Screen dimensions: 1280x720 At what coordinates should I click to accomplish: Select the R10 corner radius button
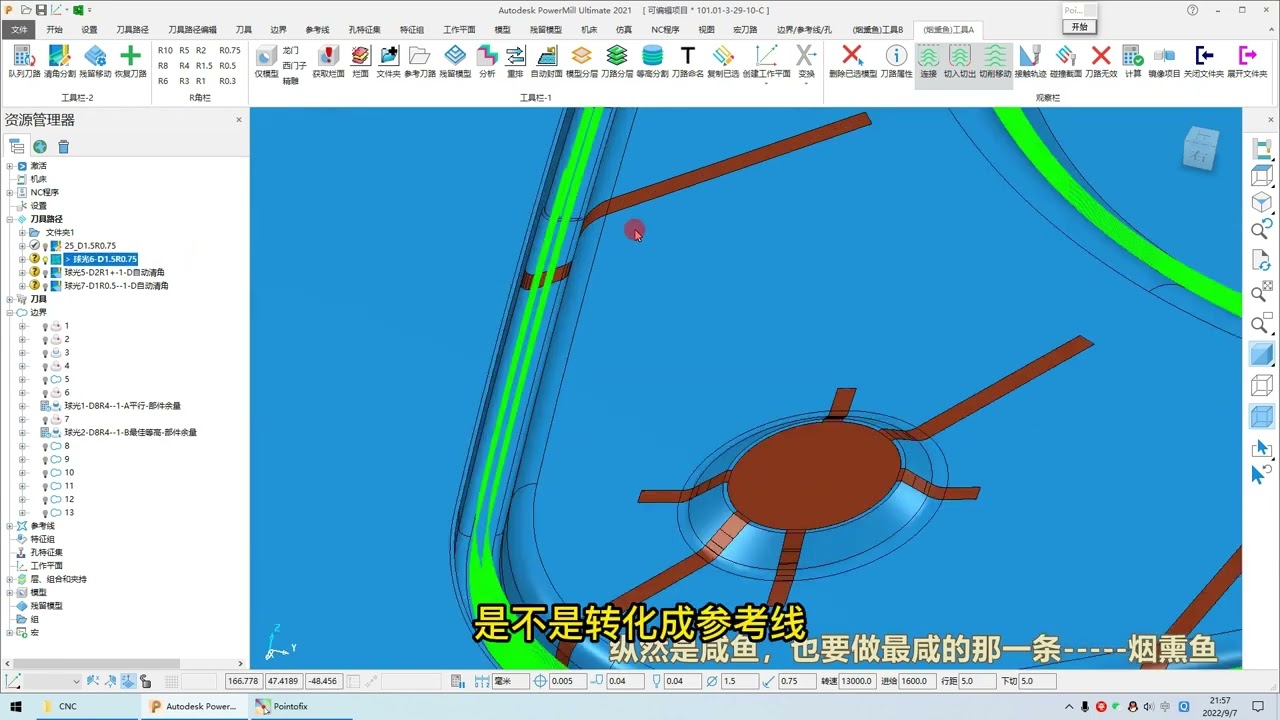165,50
